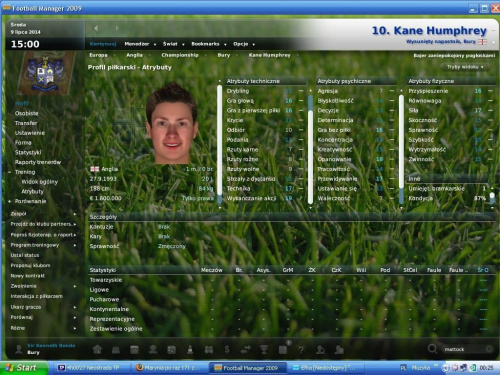500x375 pixels.
Task: Open the Opcje menu
Action: pyautogui.click(x=244, y=44)
